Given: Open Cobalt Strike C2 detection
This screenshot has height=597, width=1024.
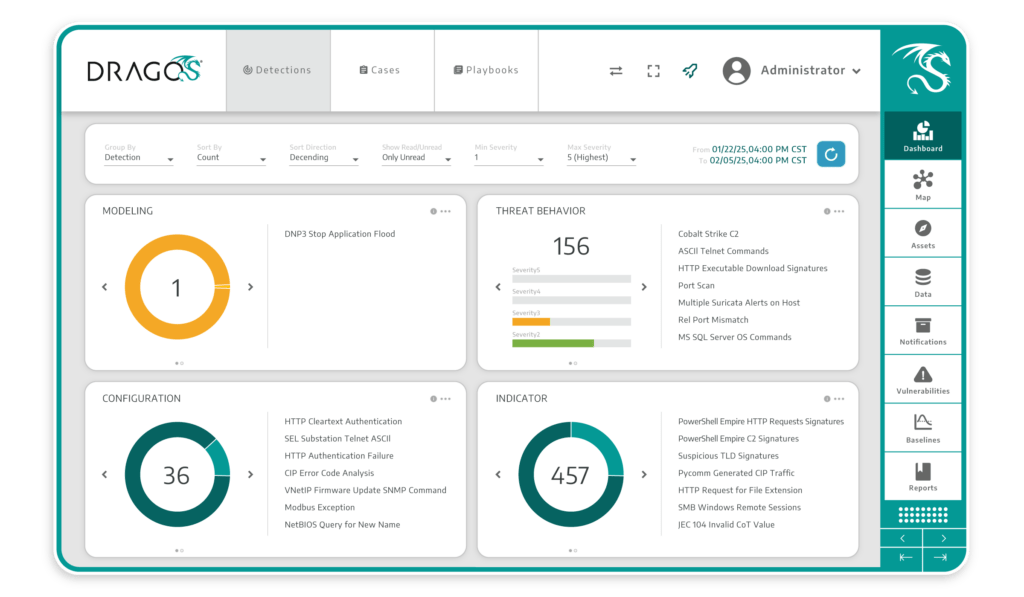Looking at the screenshot, I should click(x=708, y=234).
